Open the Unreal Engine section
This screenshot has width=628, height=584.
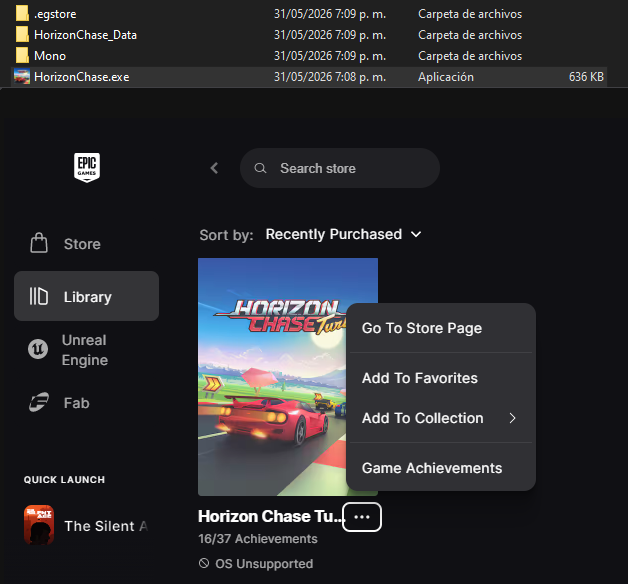point(87,350)
